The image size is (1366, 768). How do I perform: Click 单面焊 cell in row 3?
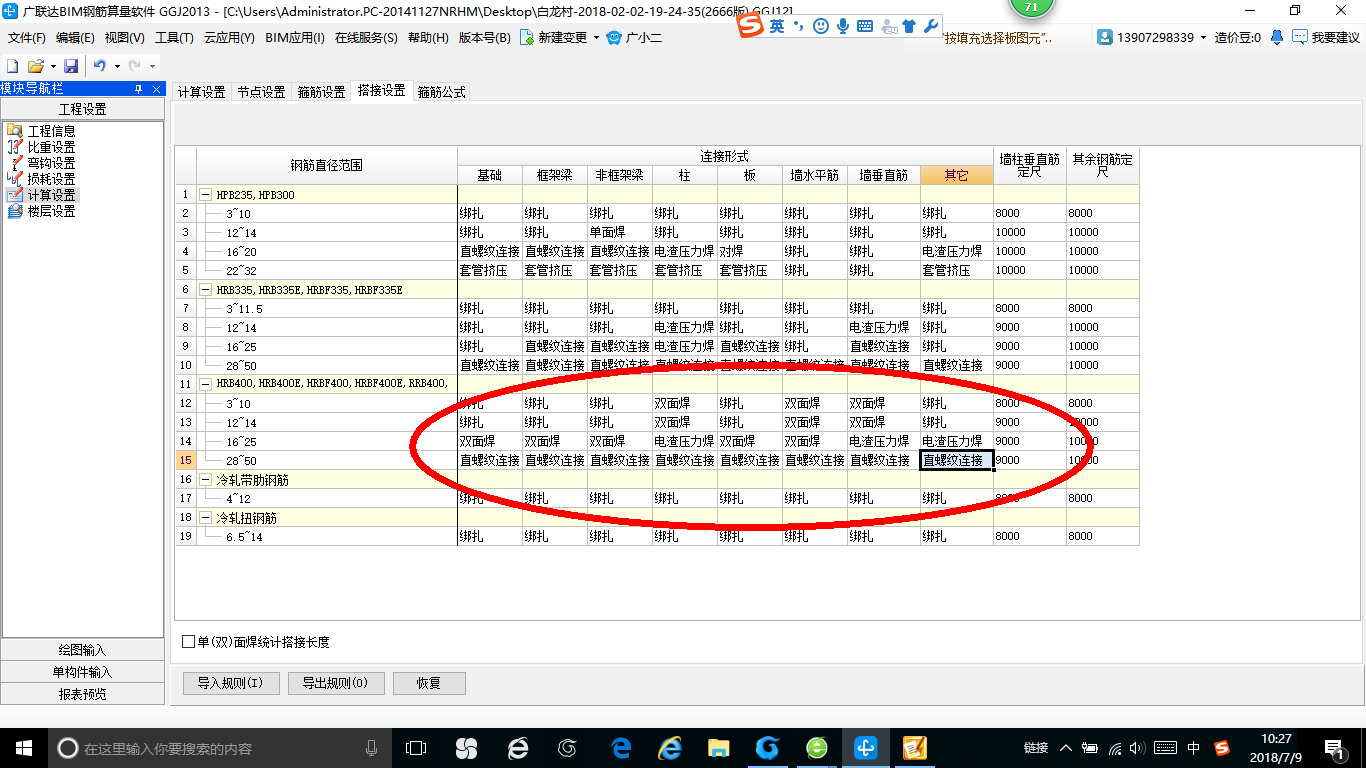click(620, 232)
